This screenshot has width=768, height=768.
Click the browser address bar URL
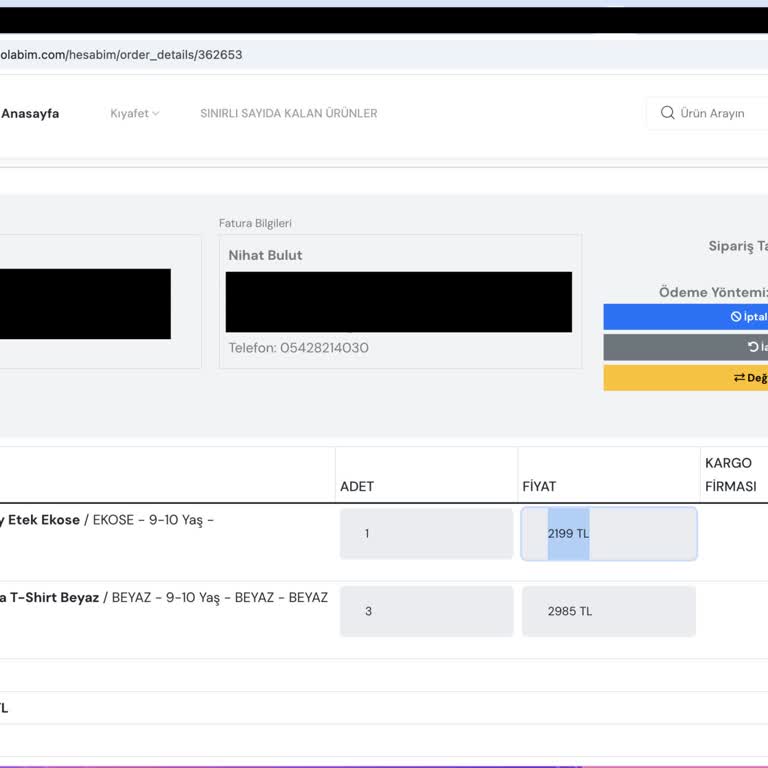[x=121, y=55]
